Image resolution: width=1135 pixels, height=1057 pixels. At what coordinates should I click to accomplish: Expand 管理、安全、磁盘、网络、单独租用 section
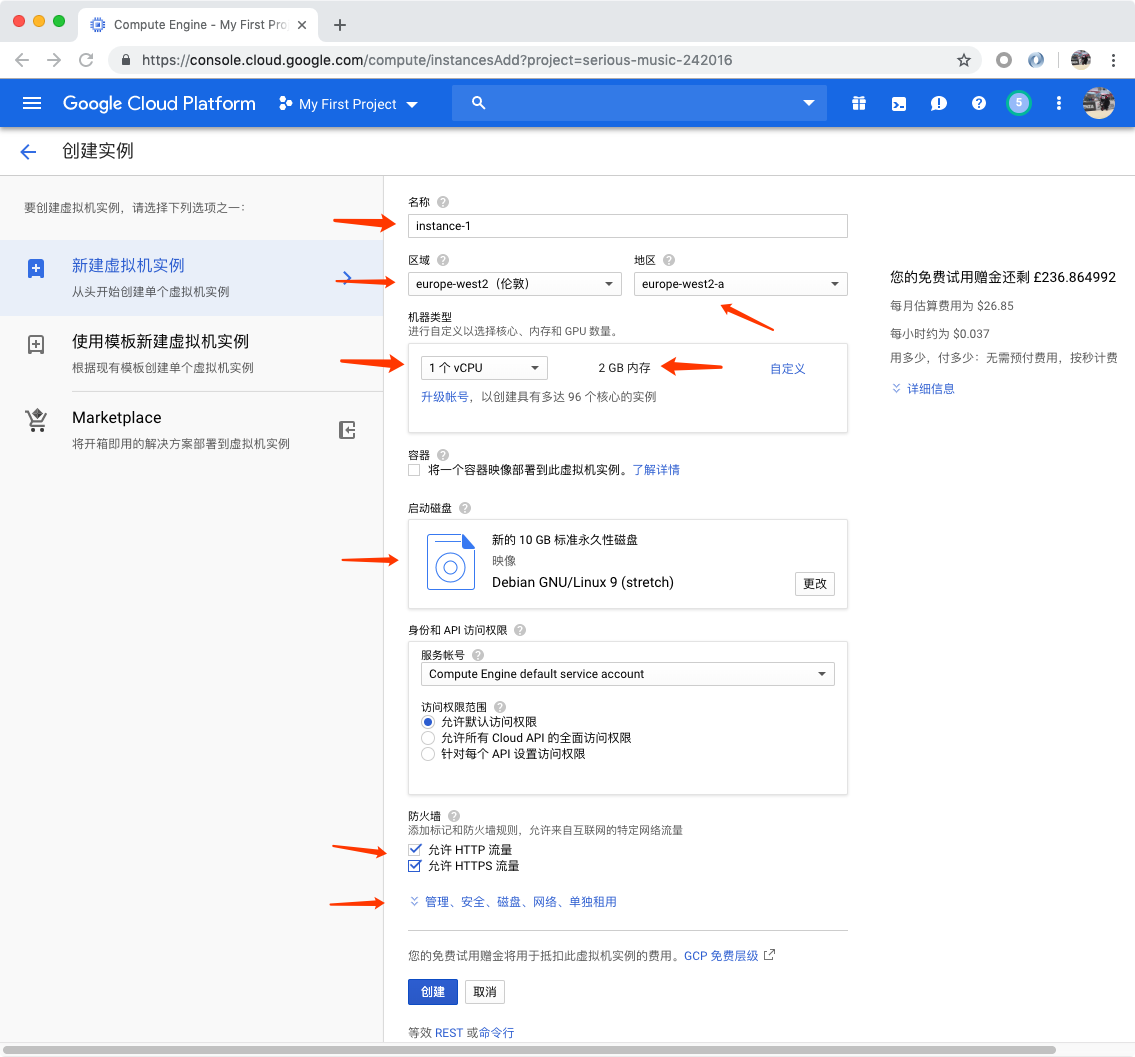point(513,902)
